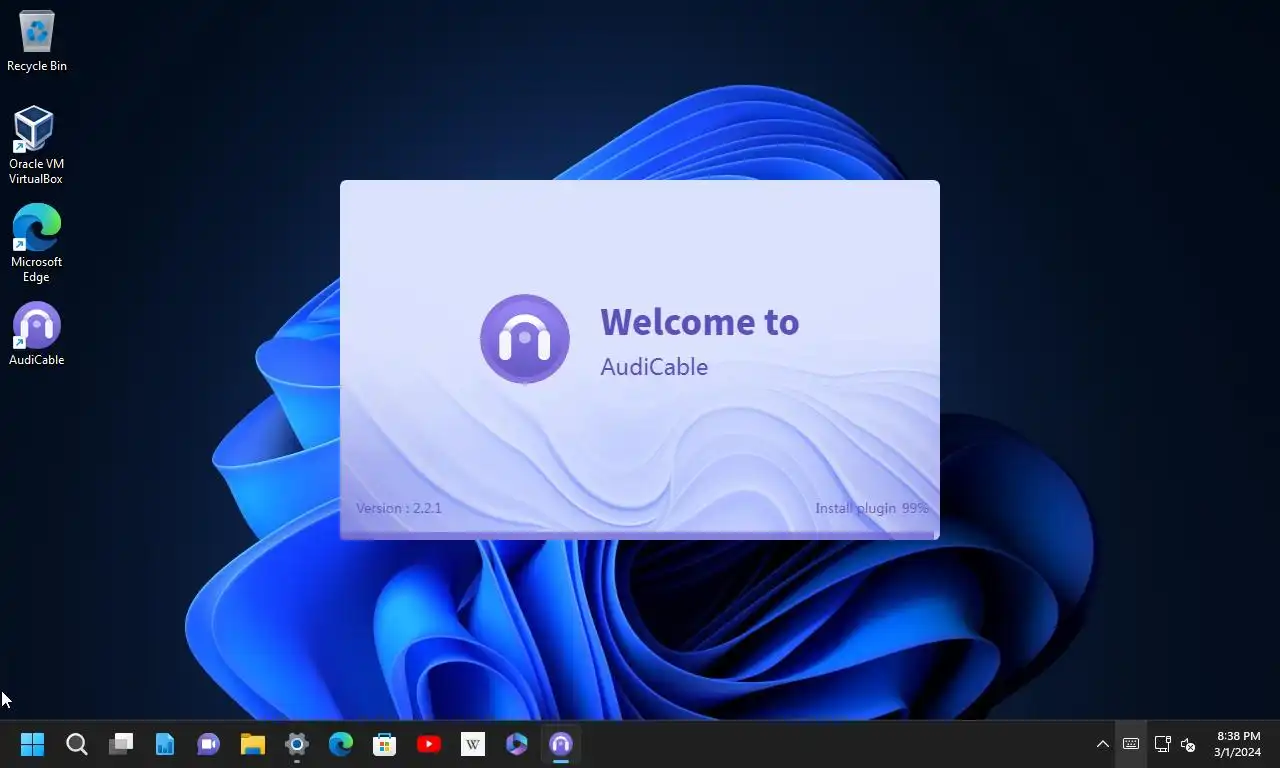1280x768 pixels.
Task: Click the 'AudiCable' splash subtitle
Action: click(654, 367)
